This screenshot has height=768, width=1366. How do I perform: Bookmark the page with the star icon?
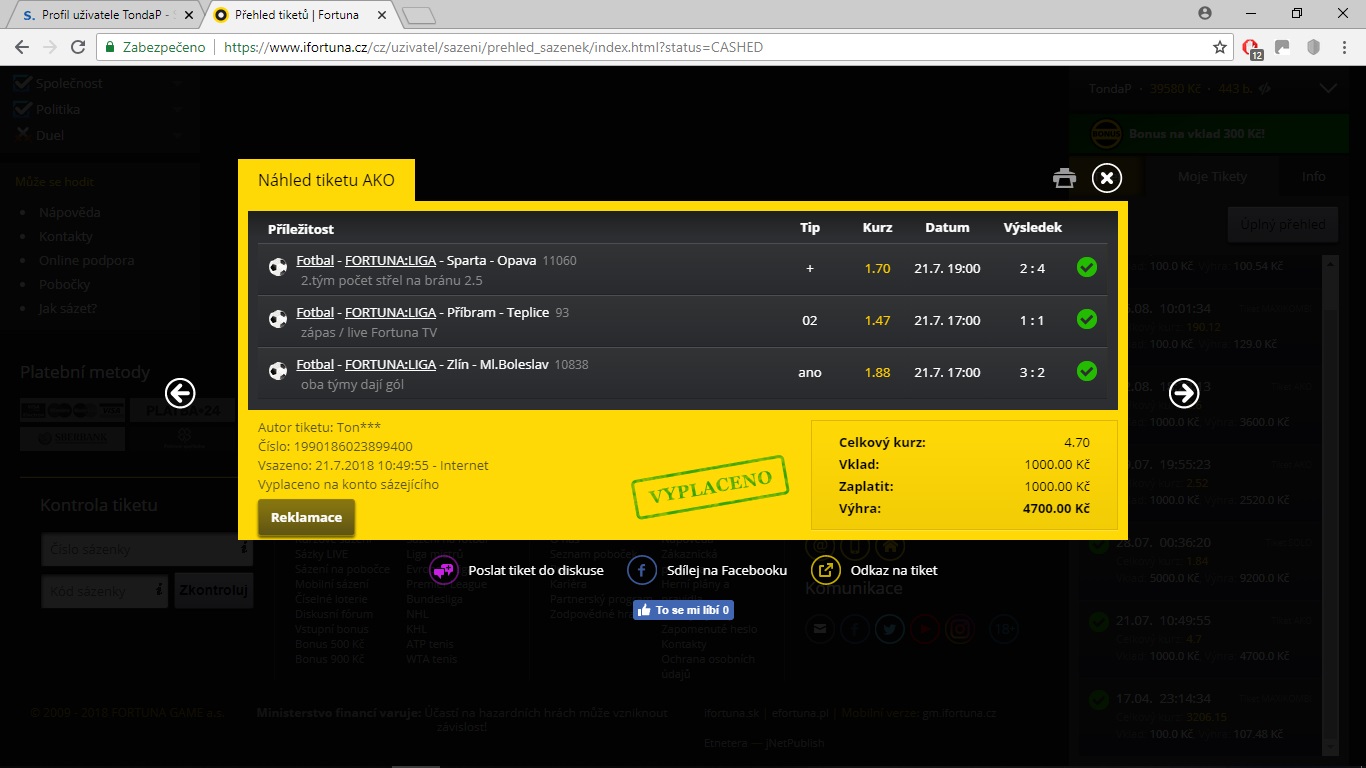coord(1220,47)
